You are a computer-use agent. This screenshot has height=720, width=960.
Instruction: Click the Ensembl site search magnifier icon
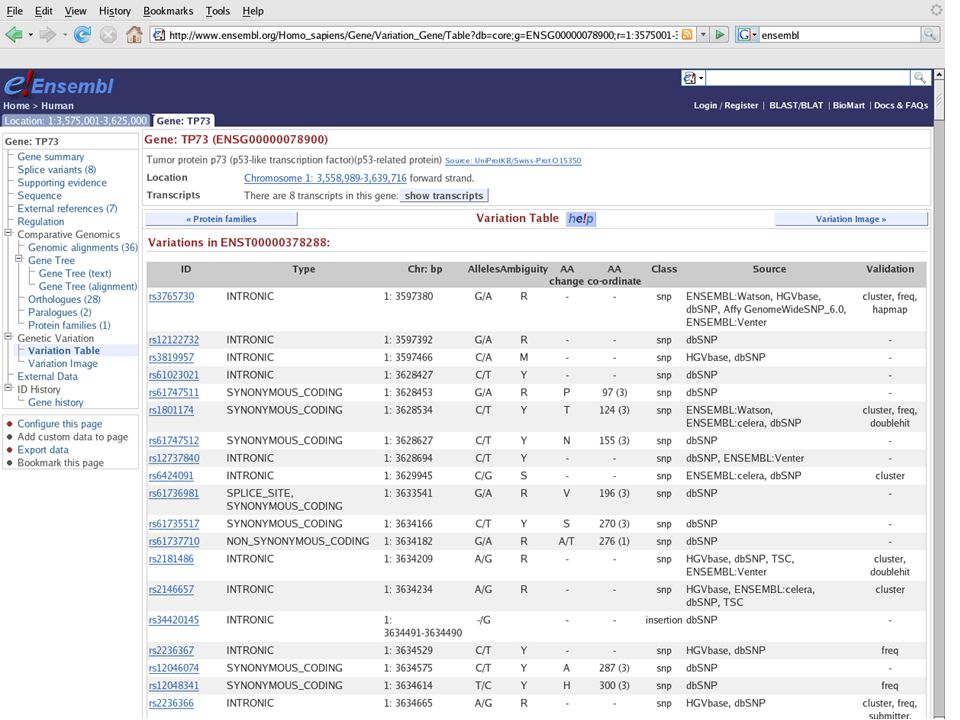coord(920,78)
